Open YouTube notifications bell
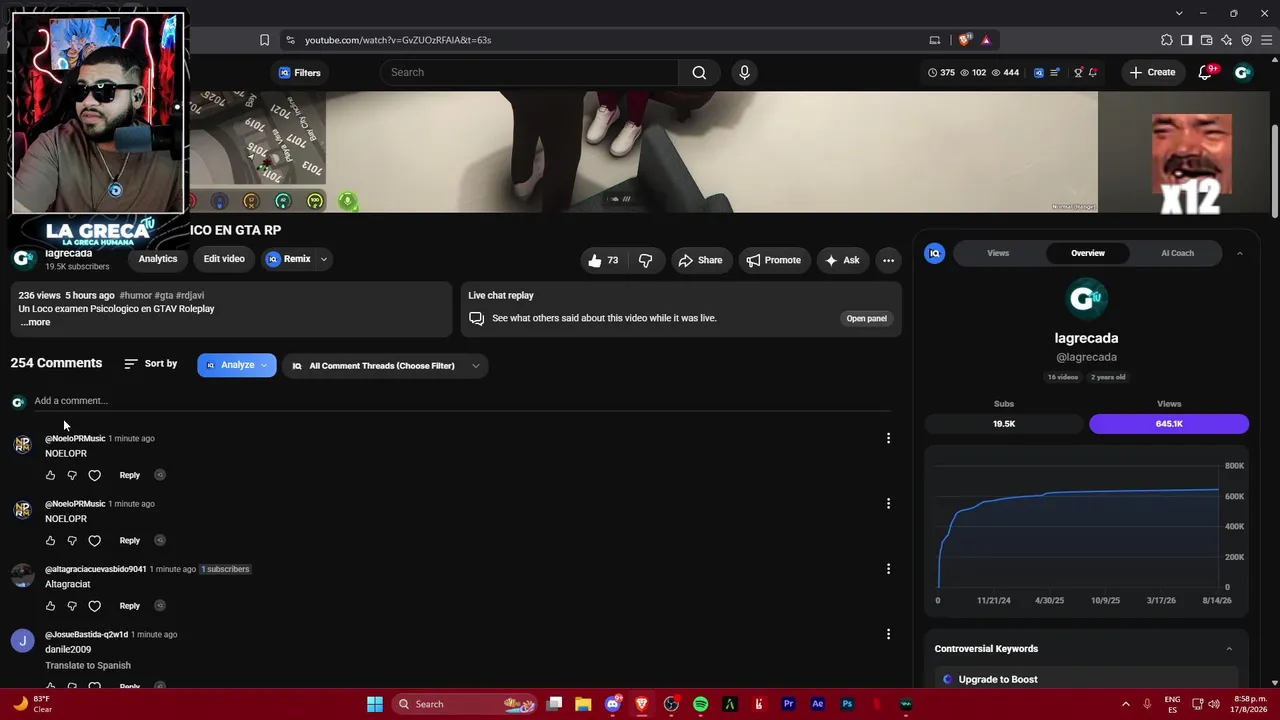The height and width of the screenshot is (720, 1280). (x=1205, y=72)
